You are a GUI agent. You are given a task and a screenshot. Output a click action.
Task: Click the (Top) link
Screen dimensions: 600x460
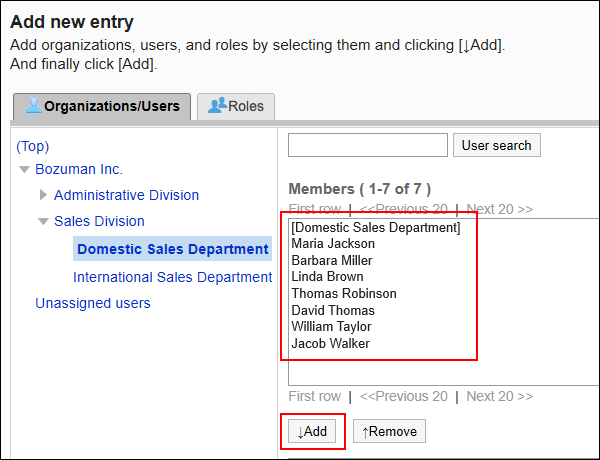[33, 146]
